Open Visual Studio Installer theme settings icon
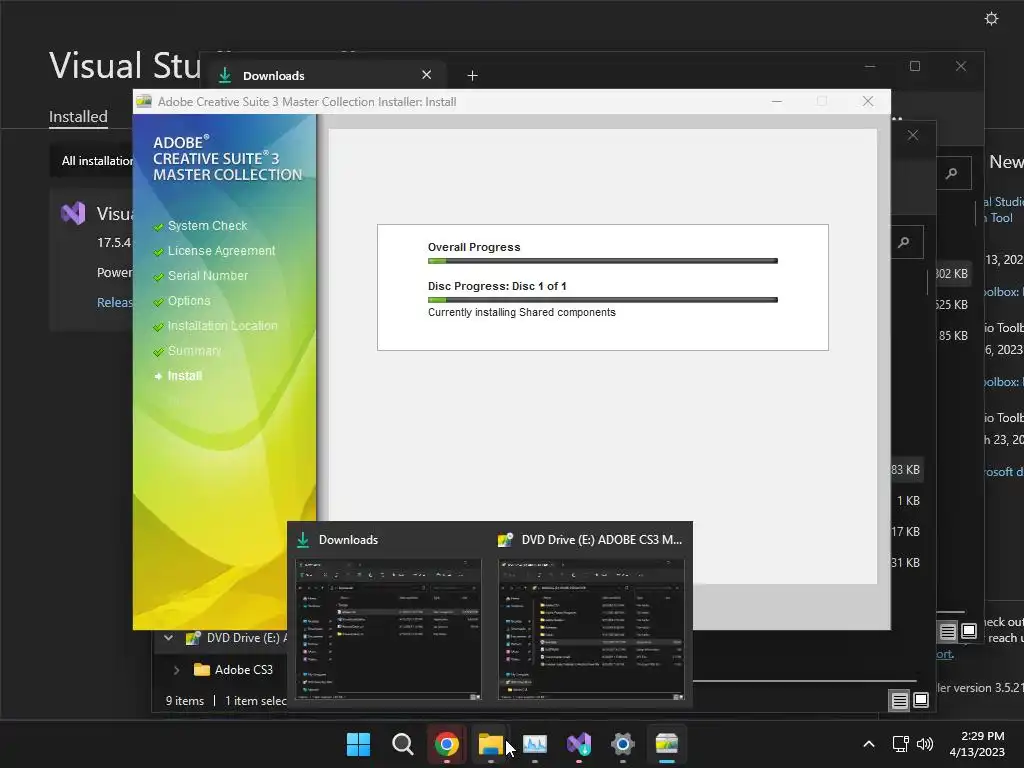This screenshot has width=1024, height=768. (x=991, y=18)
